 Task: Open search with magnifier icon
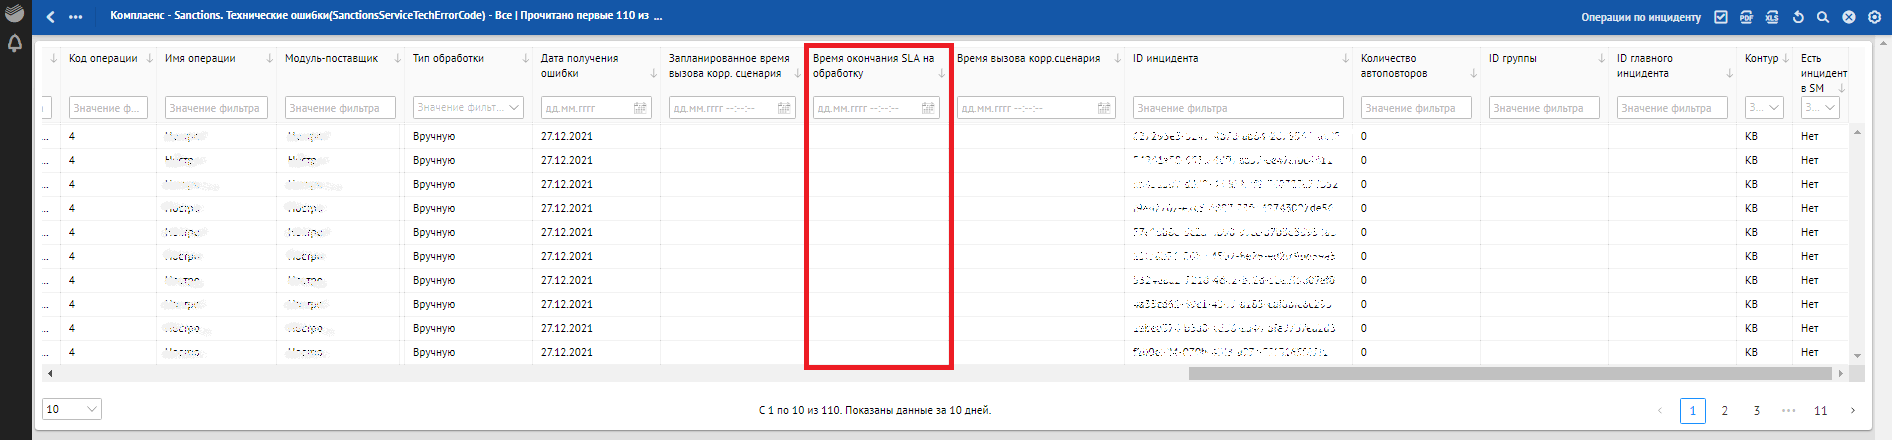click(x=1823, y=17)
